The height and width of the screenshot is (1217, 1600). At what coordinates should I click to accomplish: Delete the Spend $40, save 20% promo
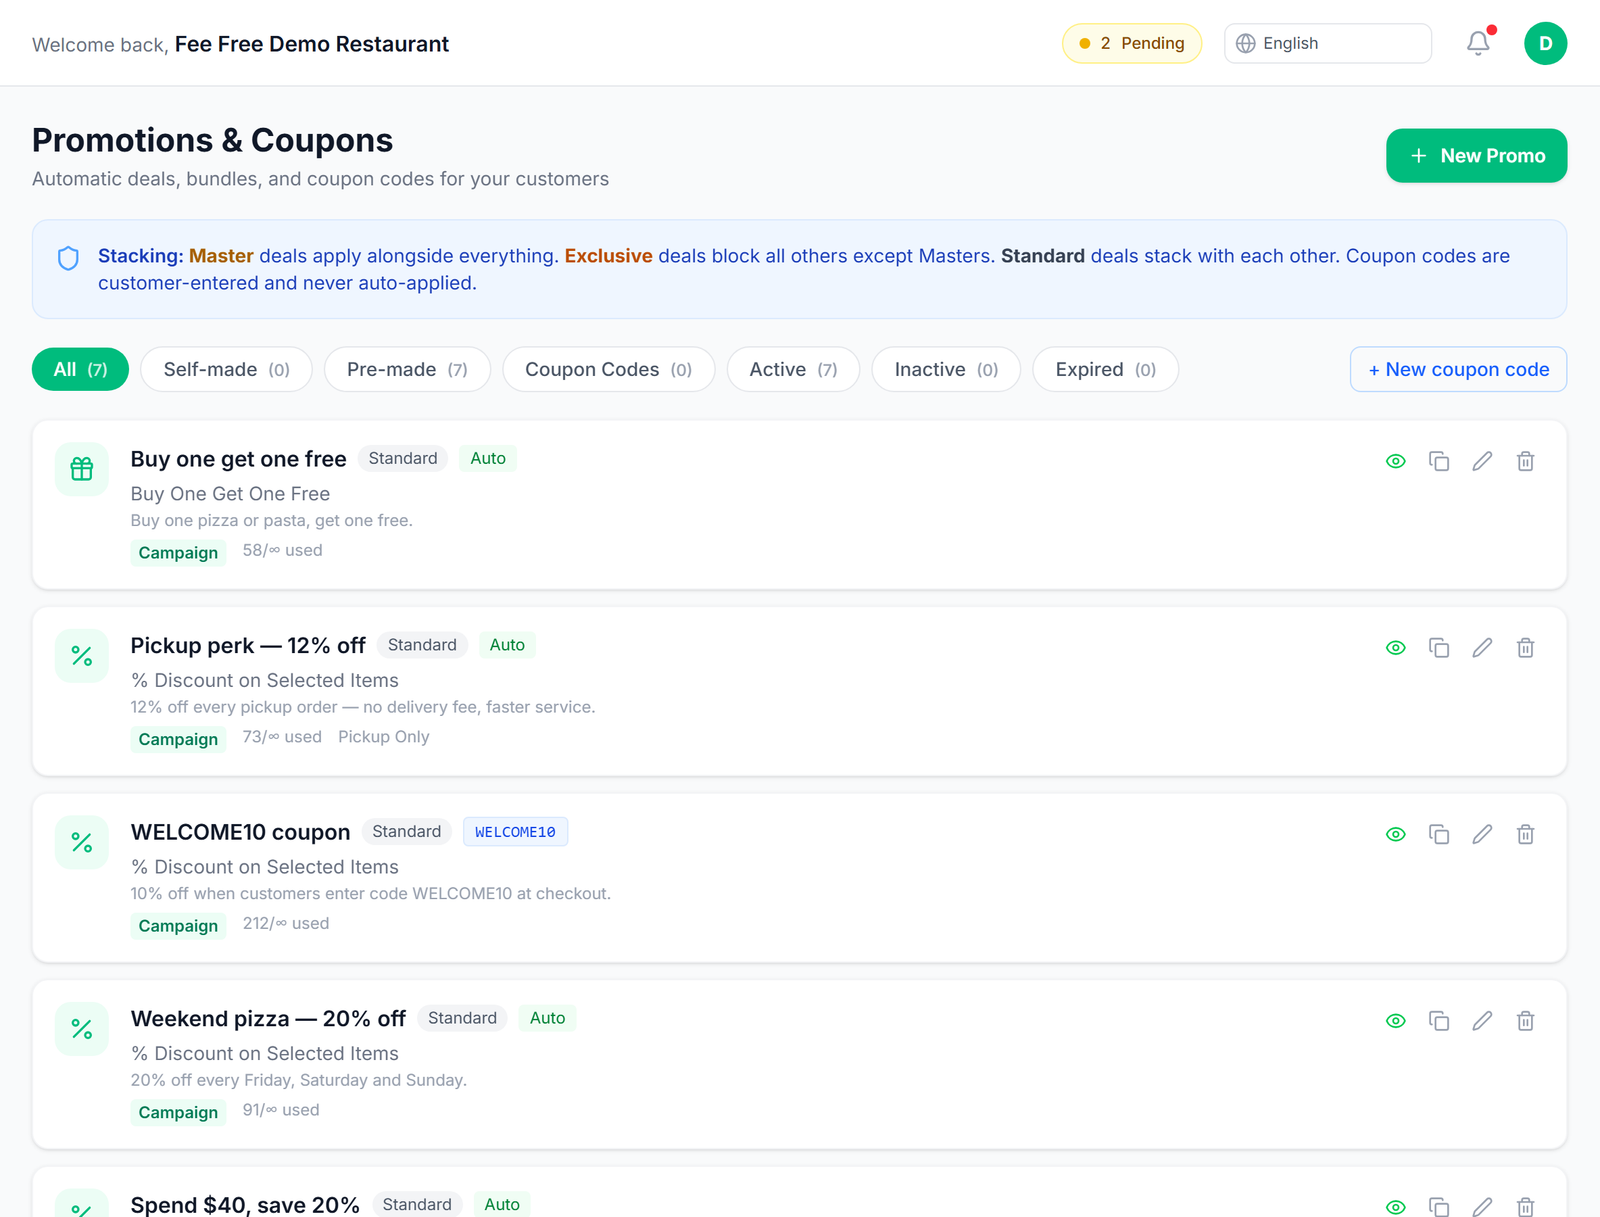pyautogui.click(x=1525, y=1206)
